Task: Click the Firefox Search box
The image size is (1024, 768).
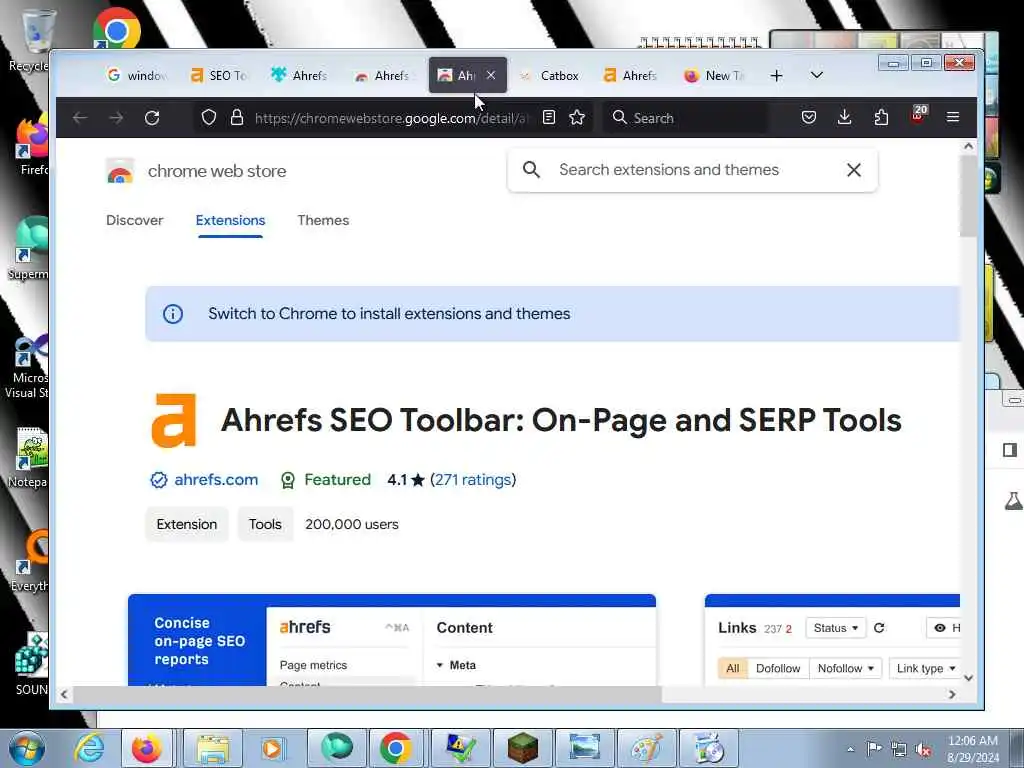Action: point(684,118)
